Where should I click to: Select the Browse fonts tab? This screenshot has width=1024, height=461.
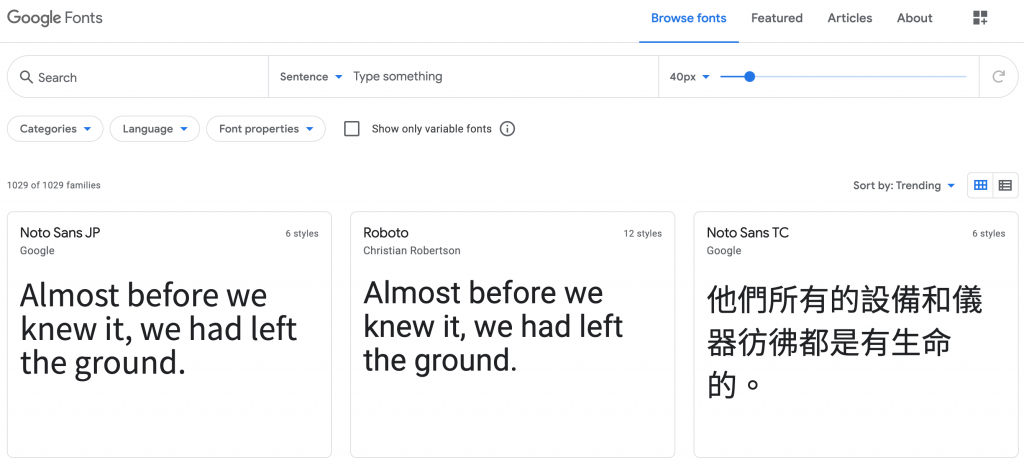[x=688, y=18]
